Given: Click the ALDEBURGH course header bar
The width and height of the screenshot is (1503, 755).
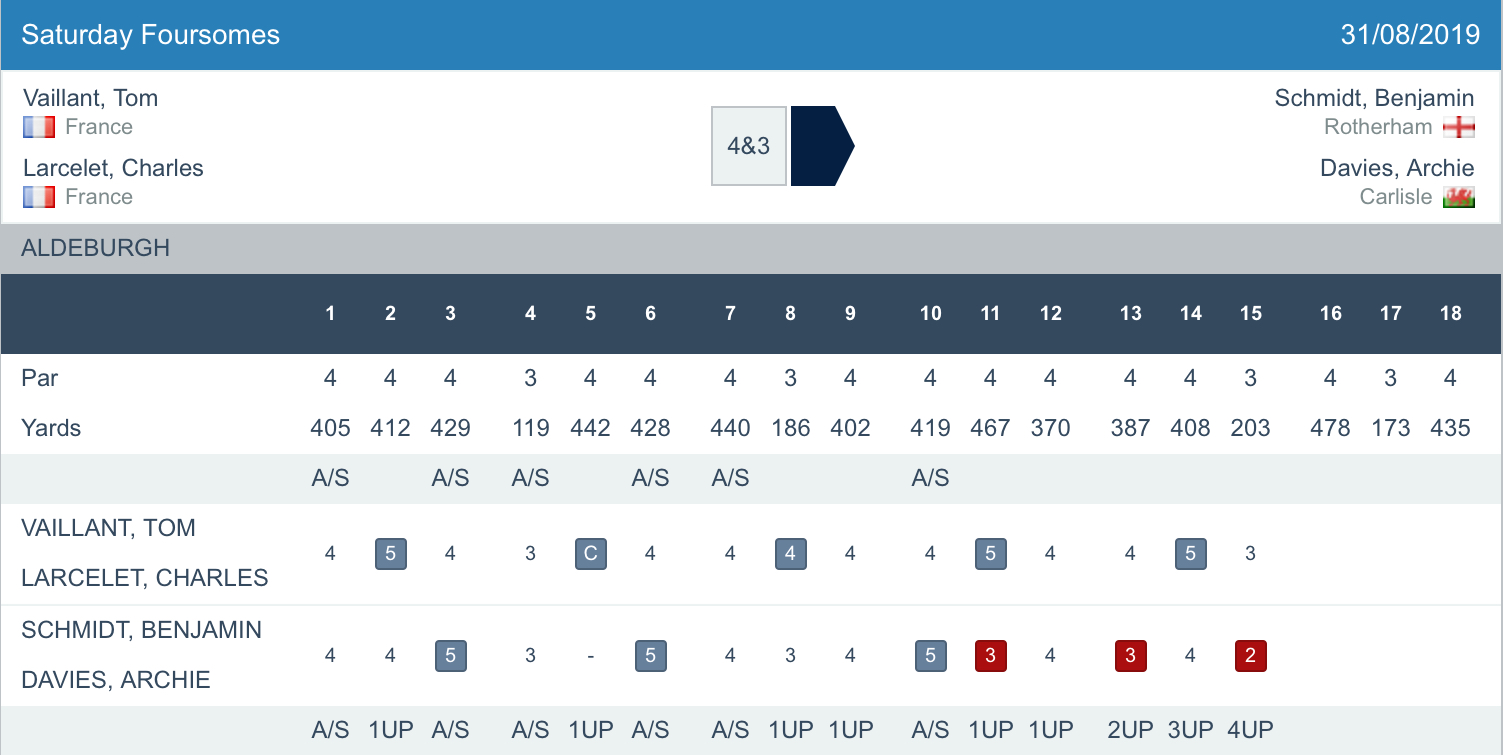Looking at the screenshot, I should click(751, 248).
